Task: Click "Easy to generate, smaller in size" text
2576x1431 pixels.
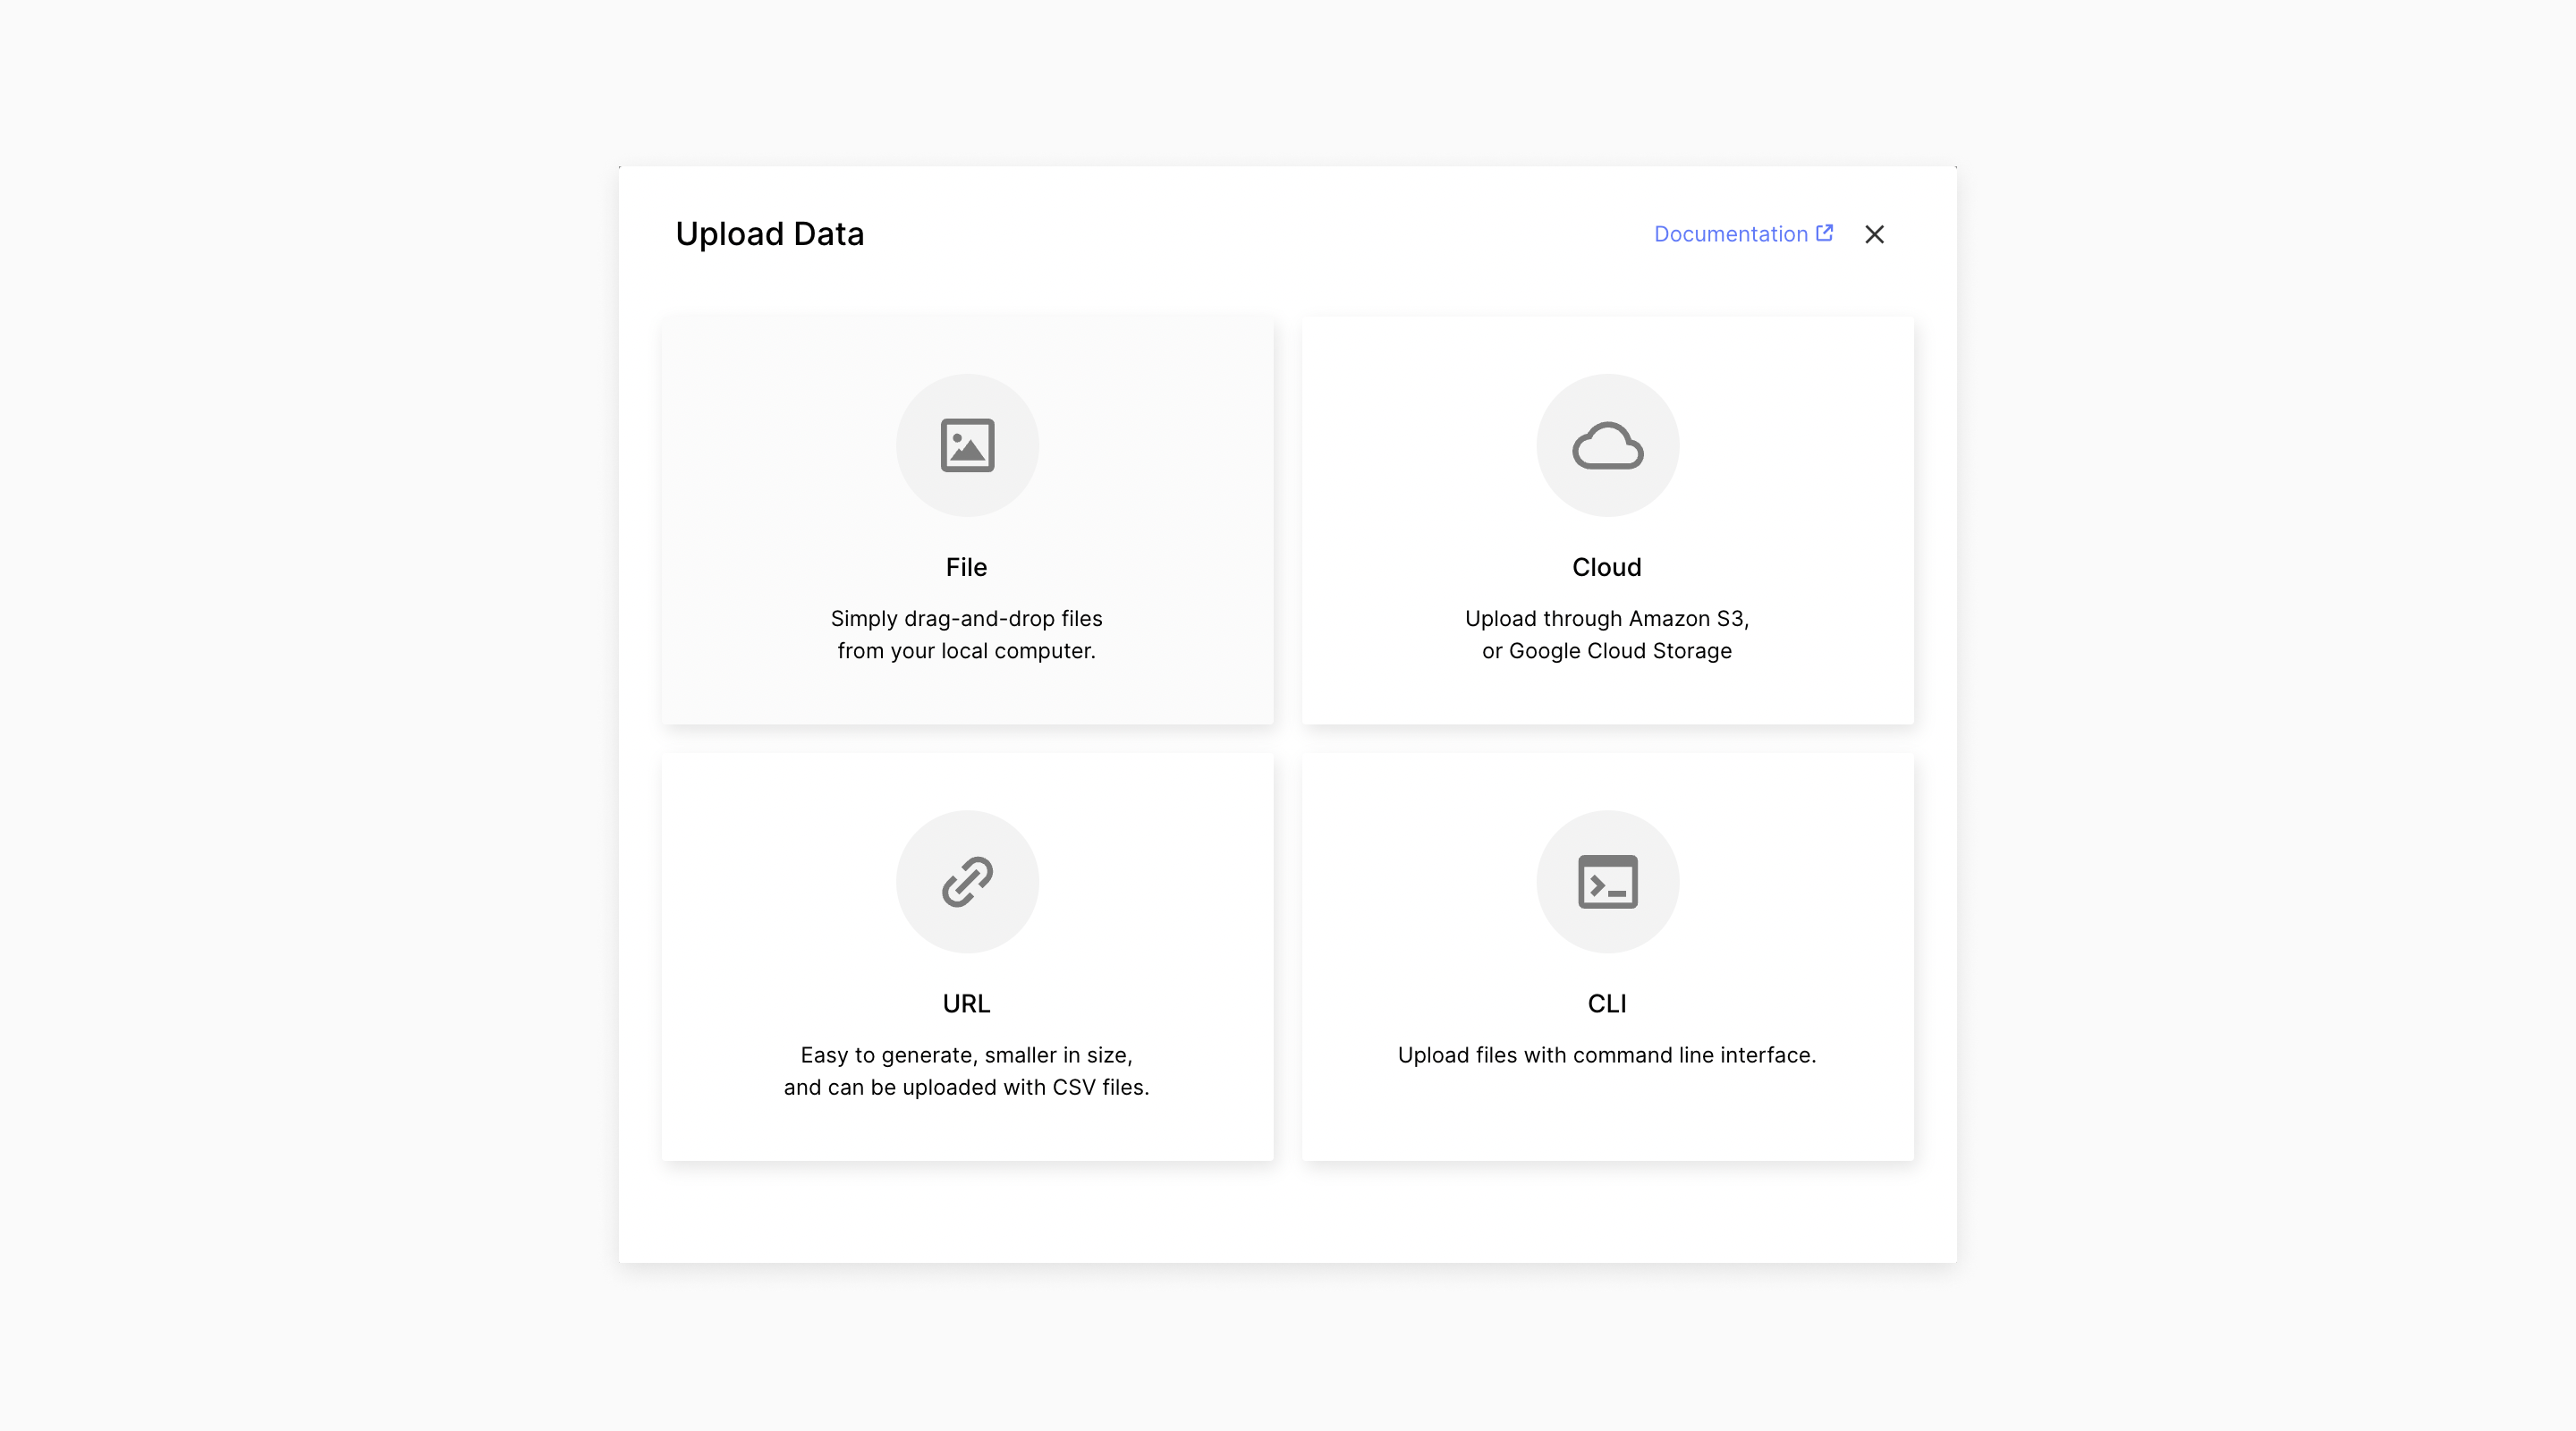Action: [966, 1055]
